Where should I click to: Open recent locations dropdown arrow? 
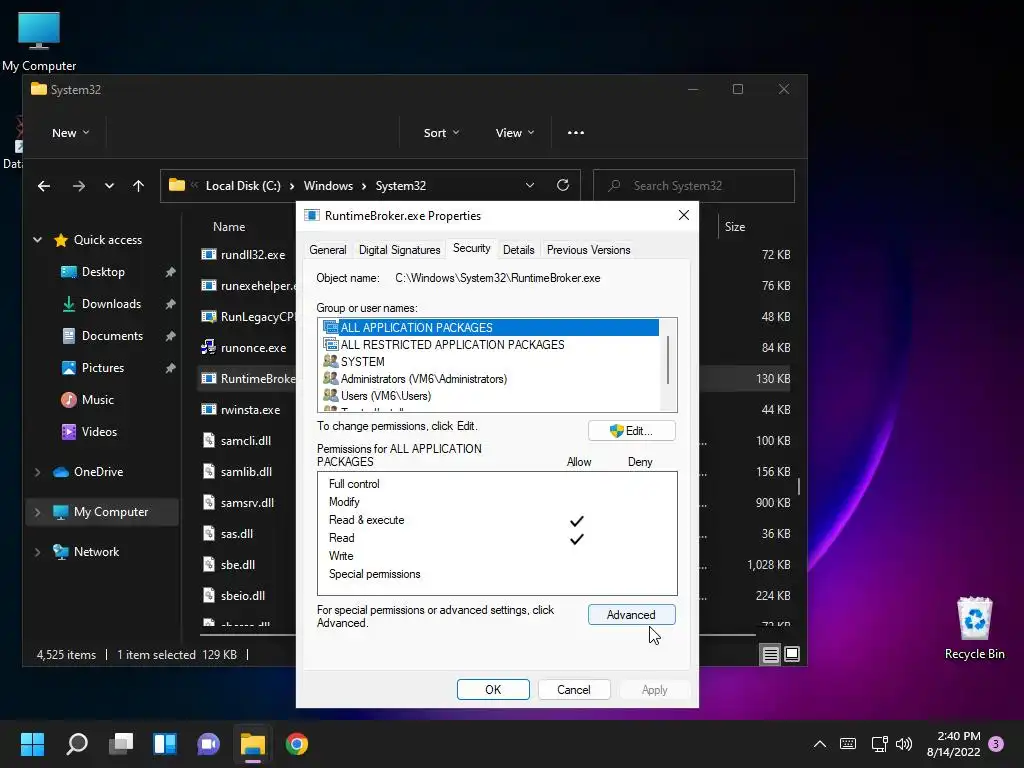point(109,186)
